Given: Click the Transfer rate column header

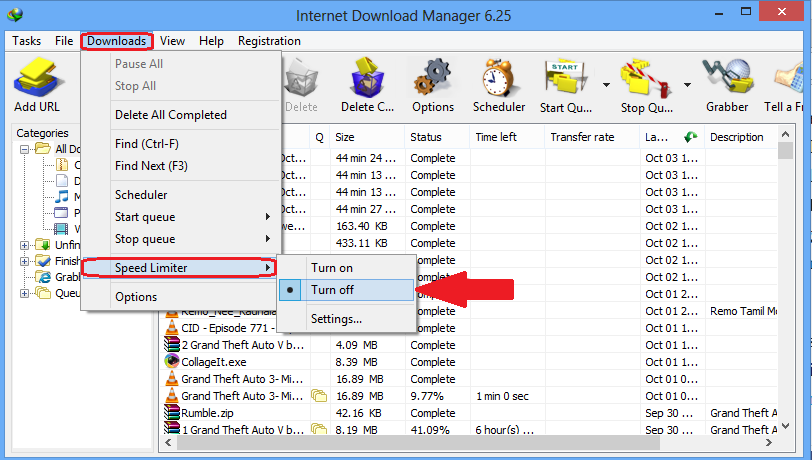Looking at the screenshot, I should point(582,137).
